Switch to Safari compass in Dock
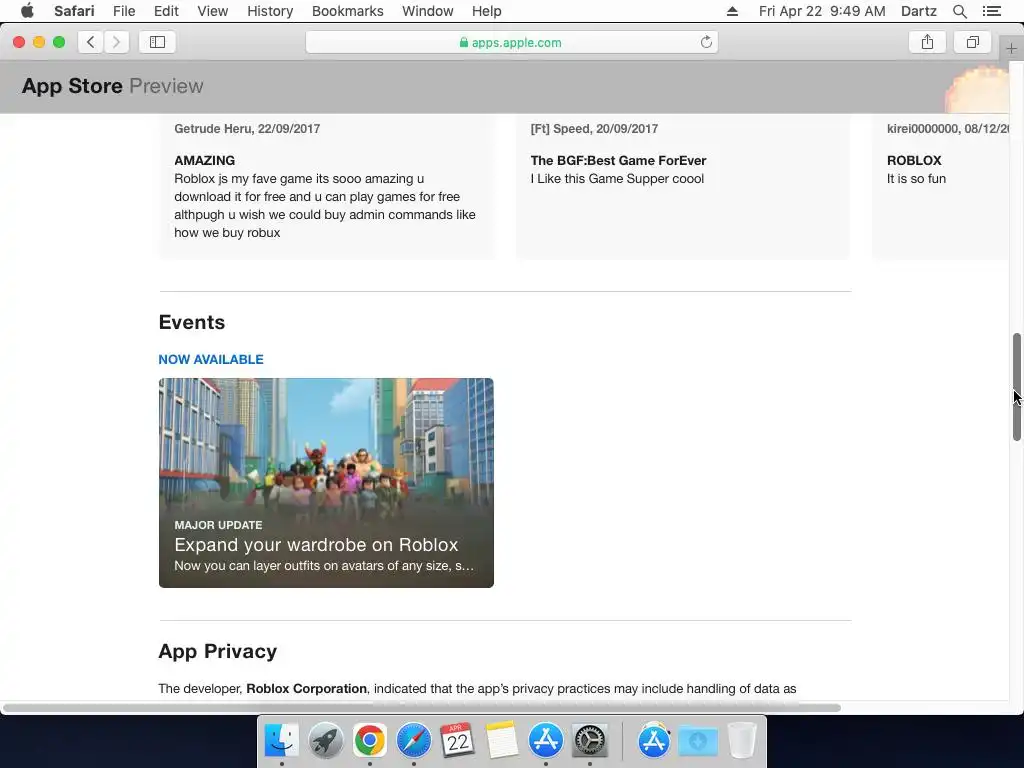Viewport: 1024px width, 768px height. [x=413, y=740]
